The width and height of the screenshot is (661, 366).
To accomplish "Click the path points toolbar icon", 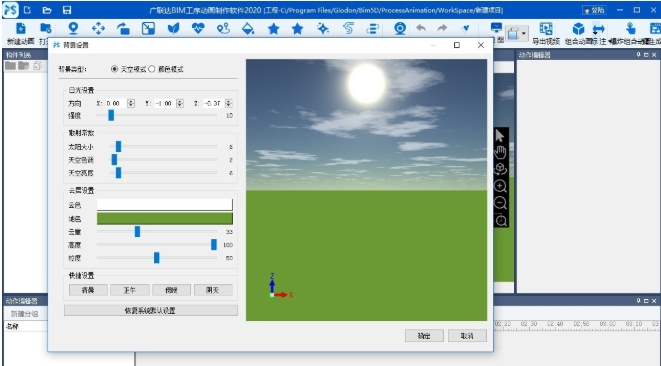I will point(223,28).
